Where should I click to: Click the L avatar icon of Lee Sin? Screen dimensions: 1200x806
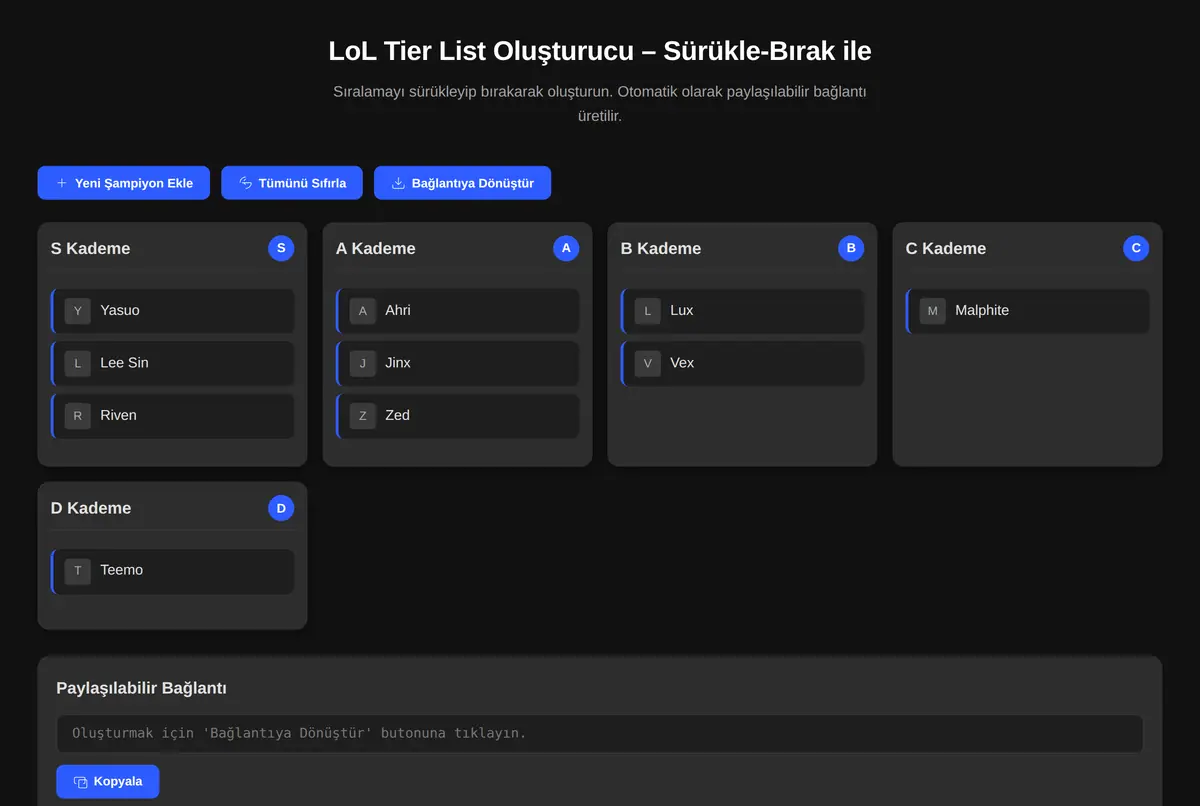[x=78, y=363]
